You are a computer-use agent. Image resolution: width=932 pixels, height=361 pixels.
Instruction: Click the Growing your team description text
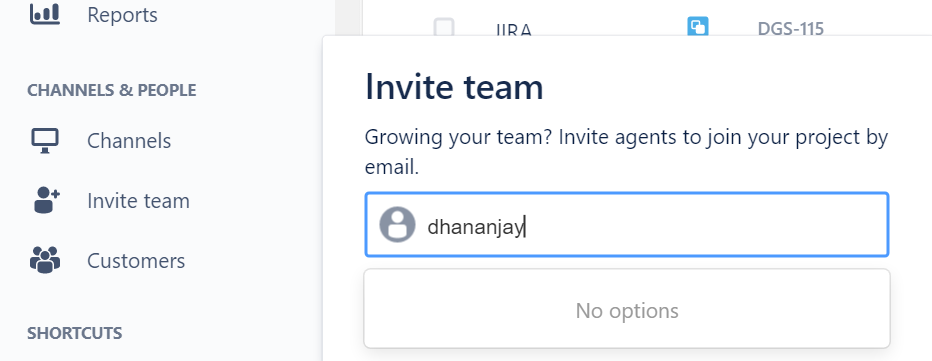(626, 152)
